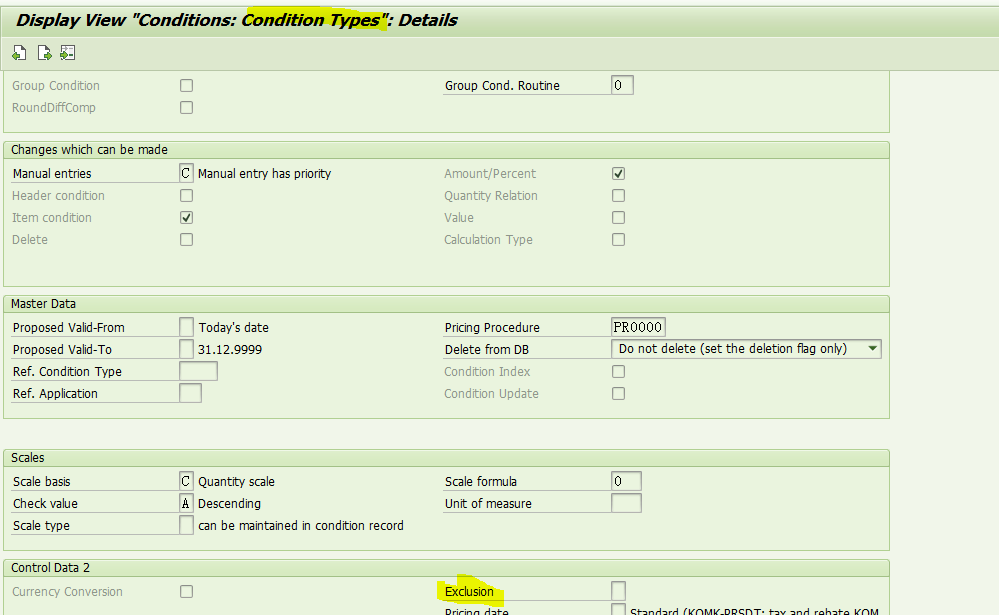Screen dimensions: 999x615
Task: Uncheck the Item condition checkbox
Action: click(x=186, y=217)
